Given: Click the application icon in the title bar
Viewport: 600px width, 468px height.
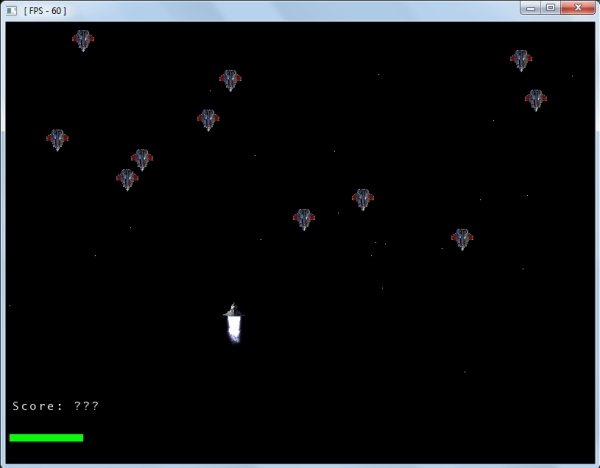Looking at the screenshot, I should pyautogui.click(x=11, y=11).
